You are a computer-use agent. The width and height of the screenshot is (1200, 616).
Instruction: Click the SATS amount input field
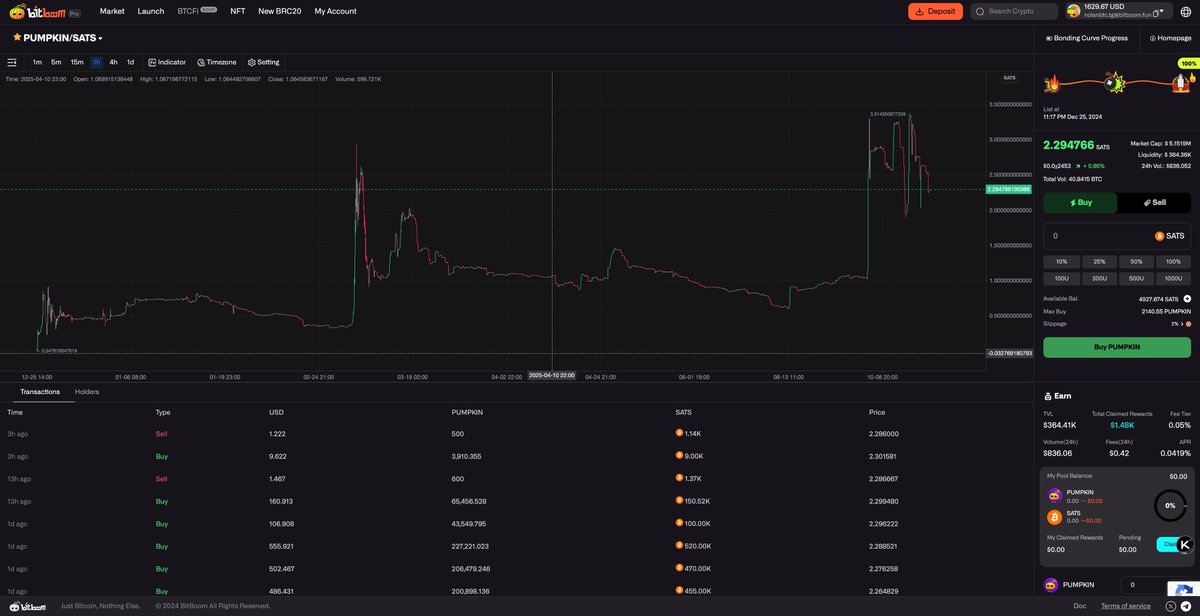pos(1117,236)
